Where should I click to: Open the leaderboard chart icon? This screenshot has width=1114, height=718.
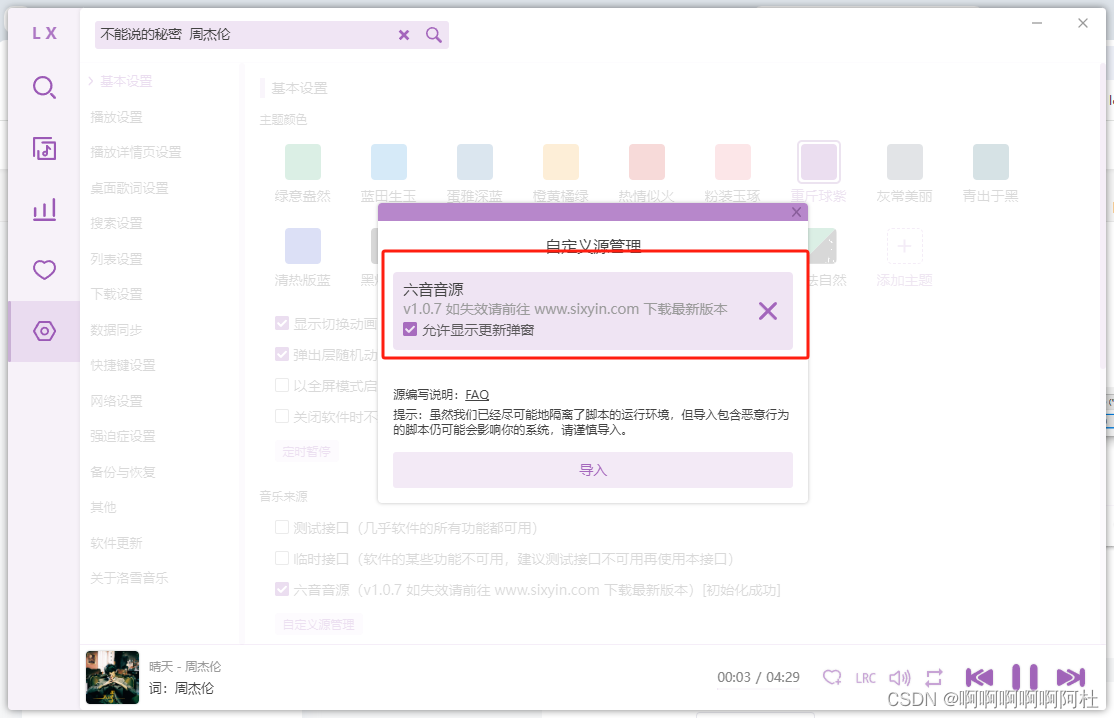(44, 210)
